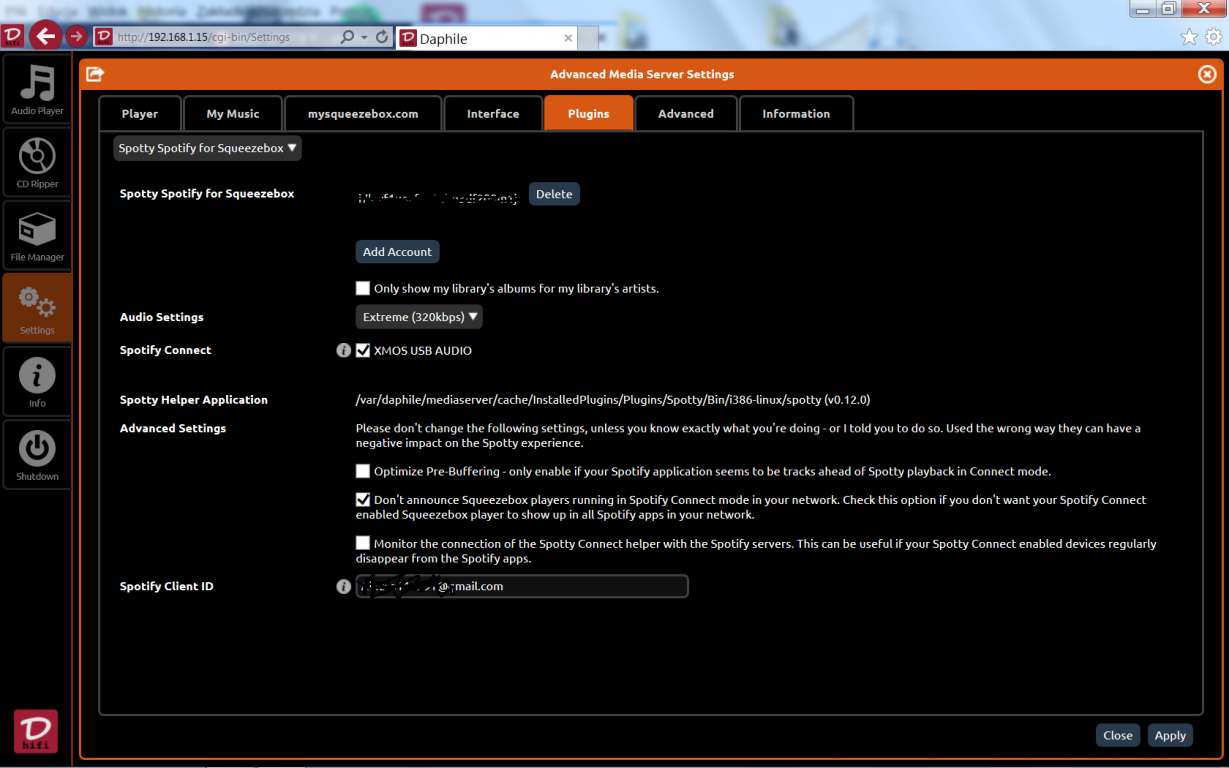
Task: Switch to the Interface tab
Action: 493,114
